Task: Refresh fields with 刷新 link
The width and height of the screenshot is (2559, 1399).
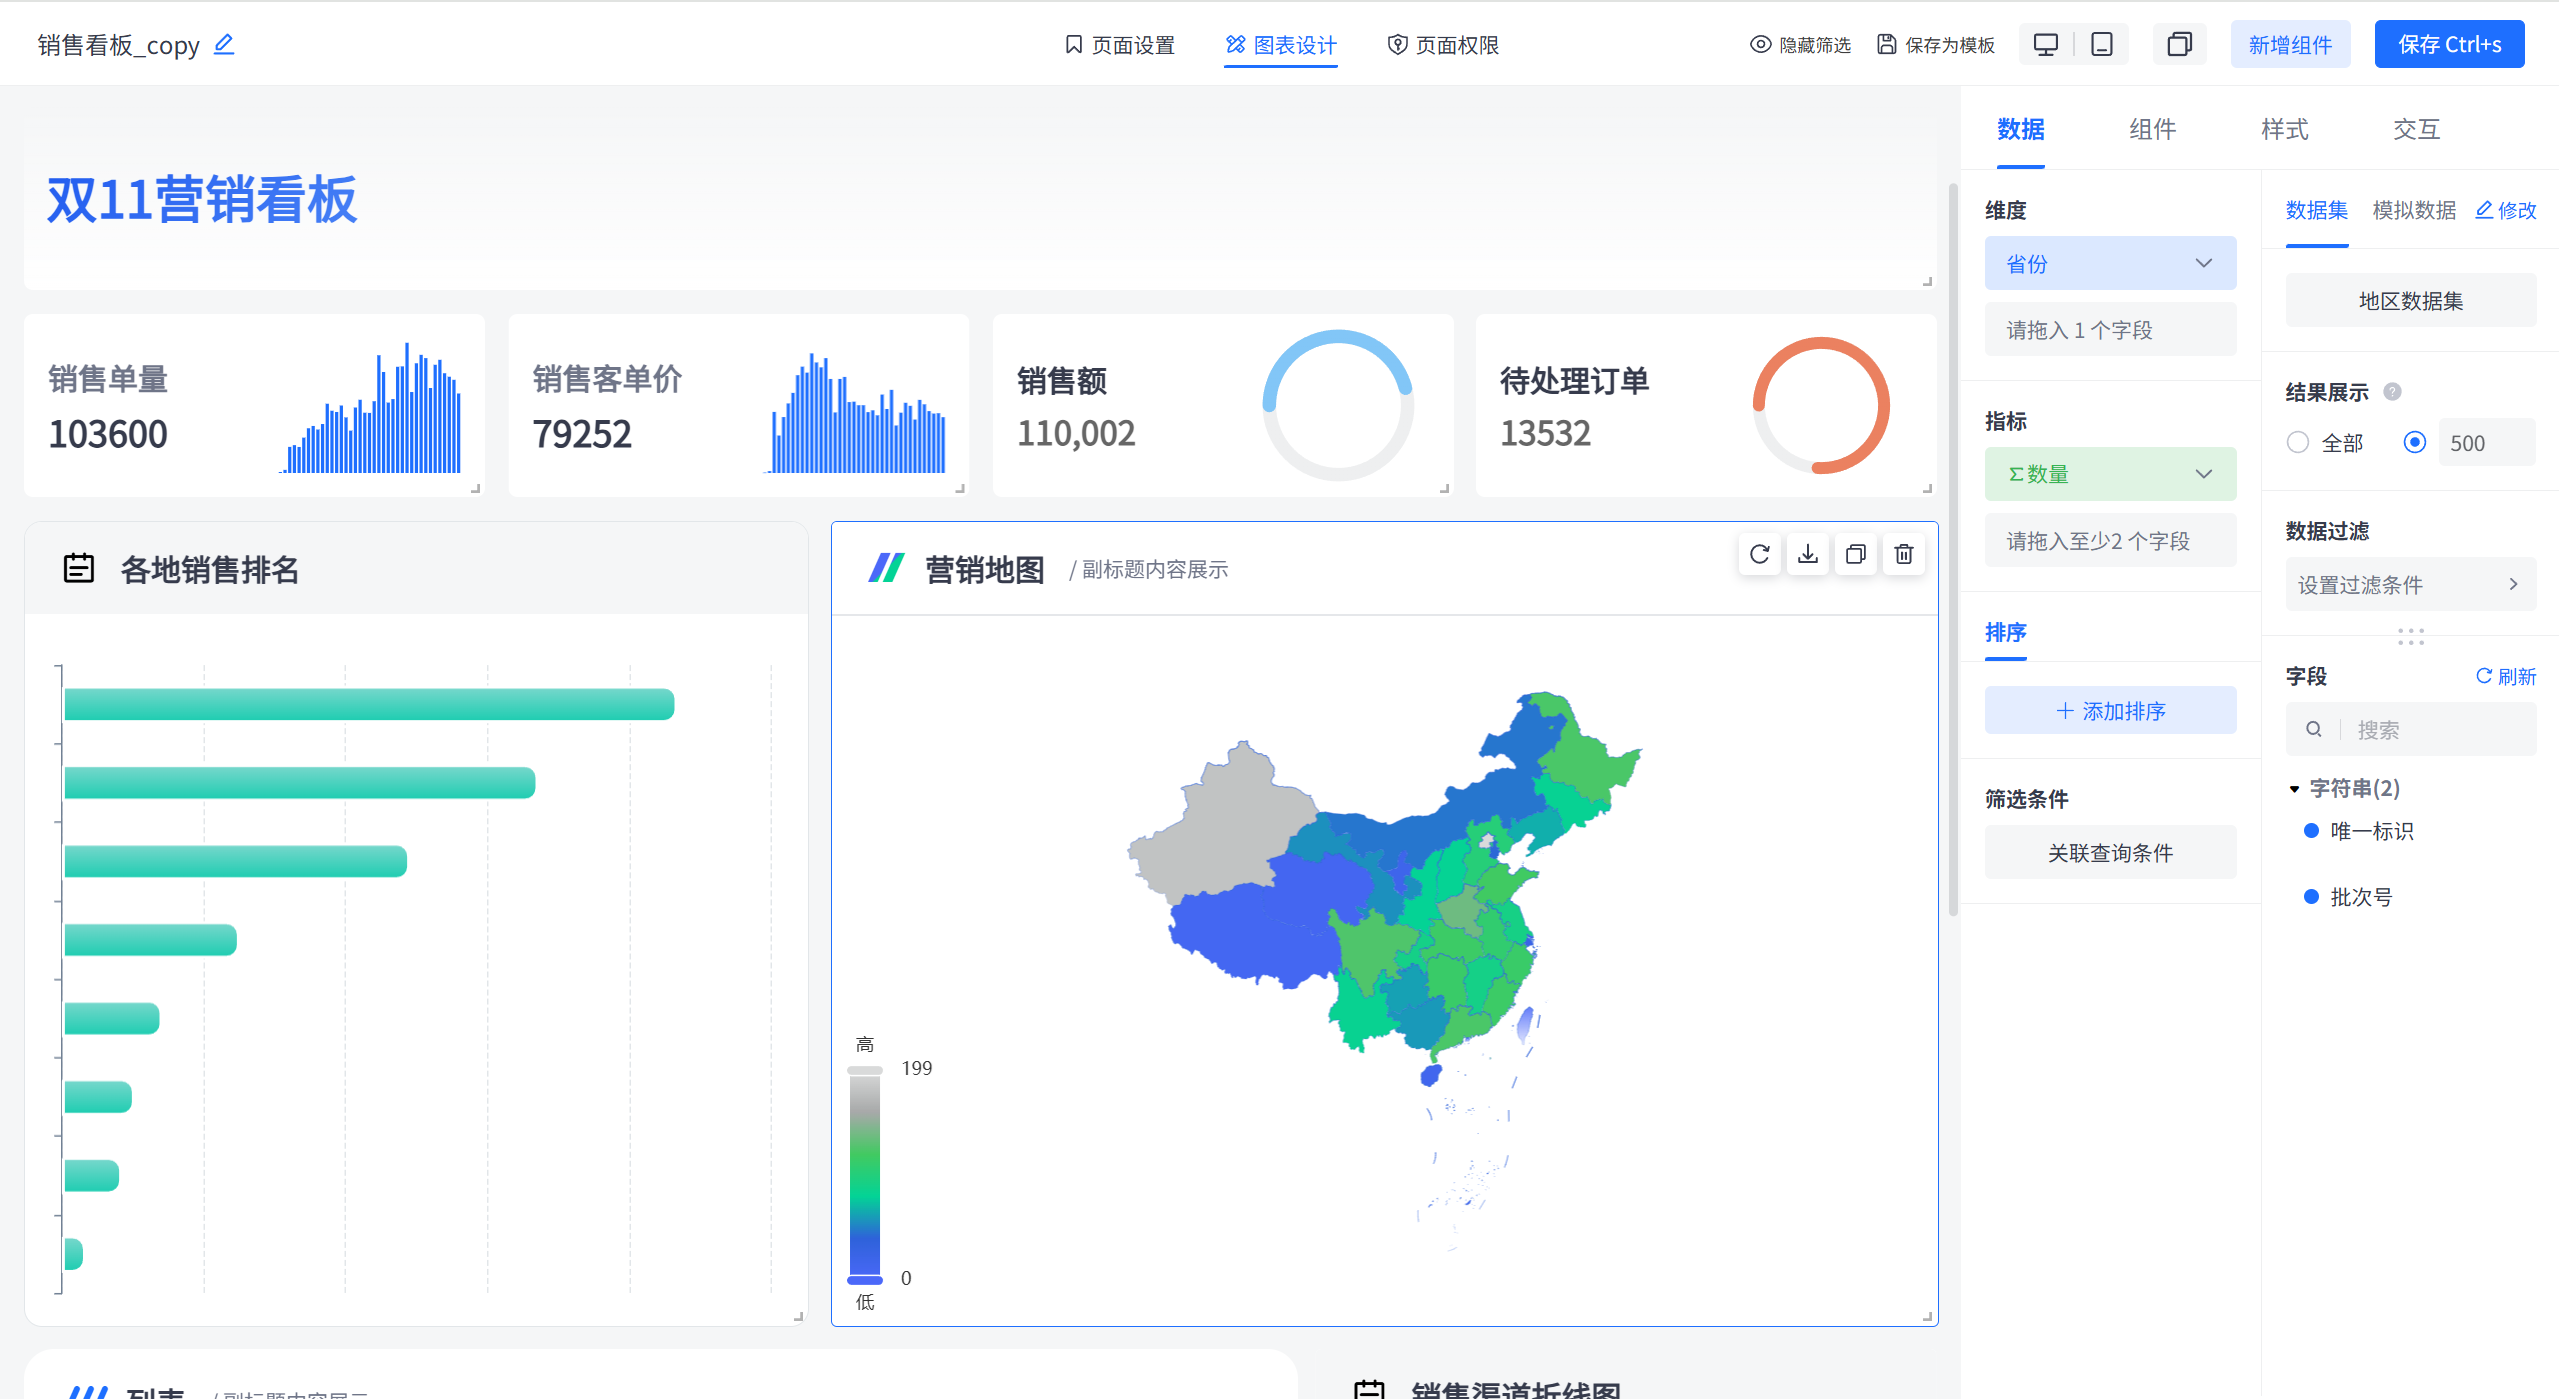Action: coord(2506,676)
